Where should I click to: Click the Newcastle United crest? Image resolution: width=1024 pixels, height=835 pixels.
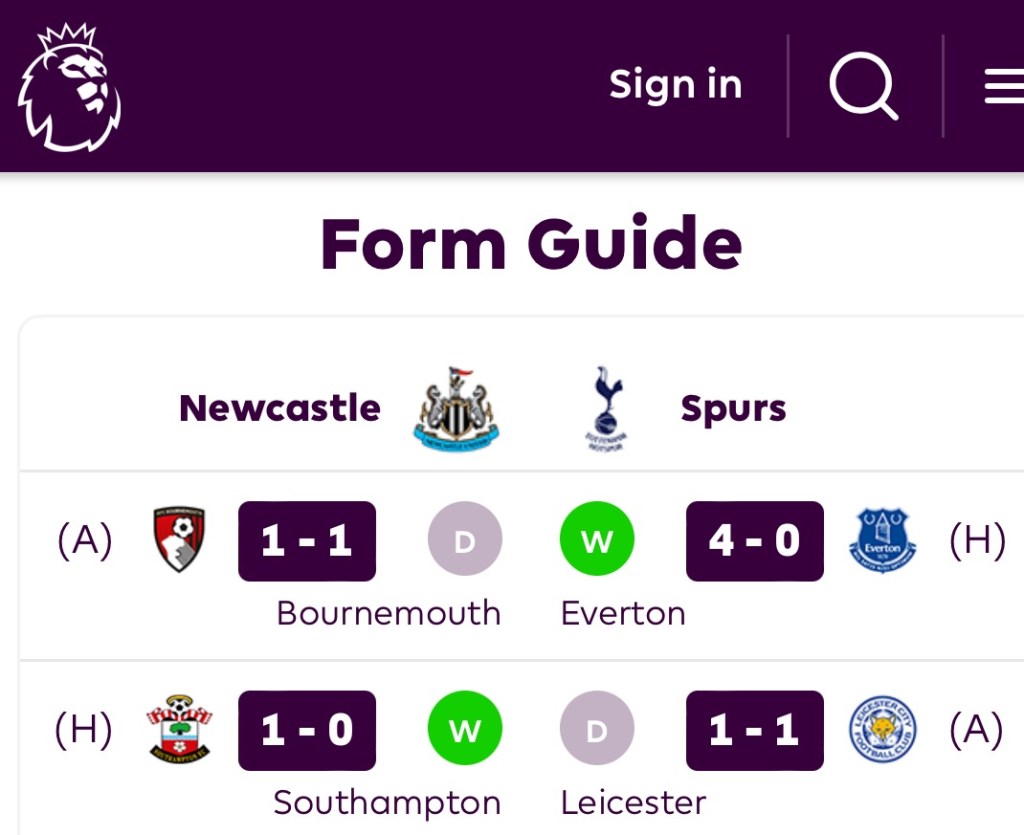pos(456,408)
